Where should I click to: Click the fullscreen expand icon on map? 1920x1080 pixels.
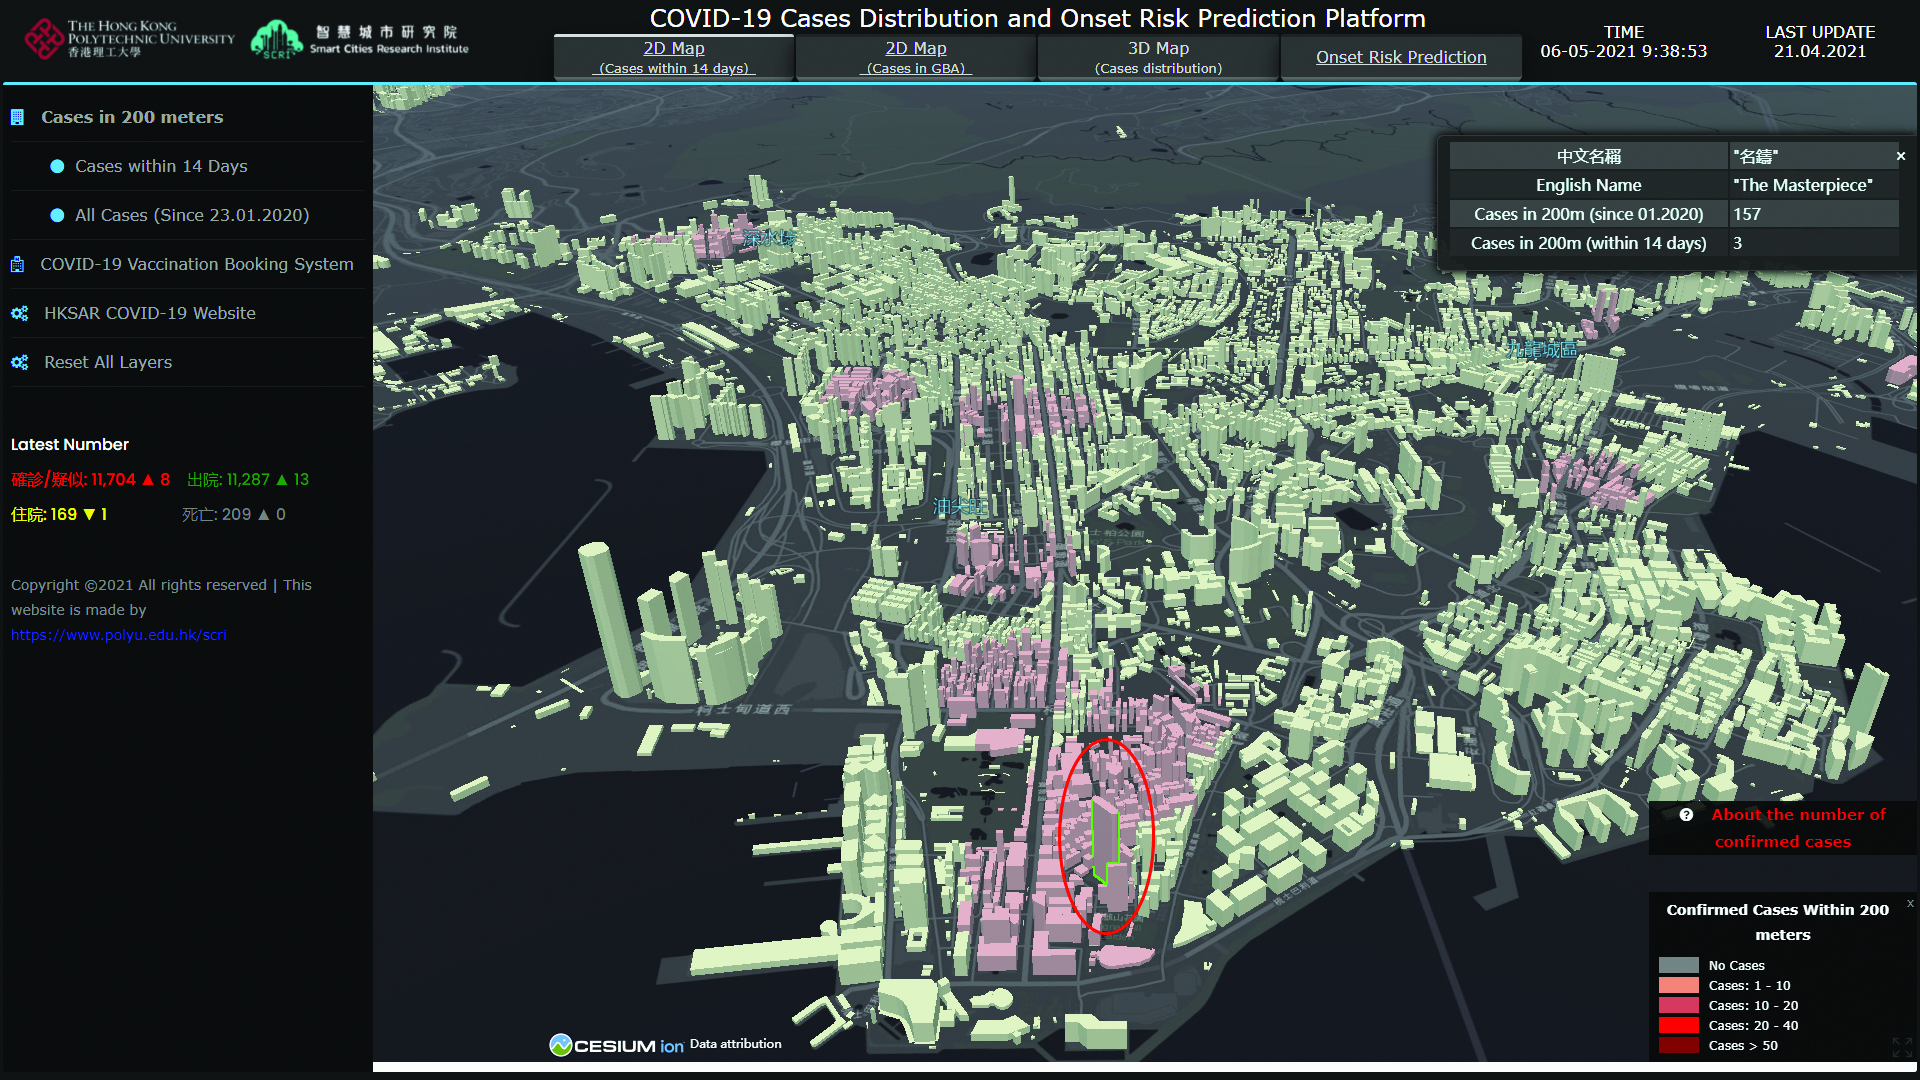click(1901, 1047)
